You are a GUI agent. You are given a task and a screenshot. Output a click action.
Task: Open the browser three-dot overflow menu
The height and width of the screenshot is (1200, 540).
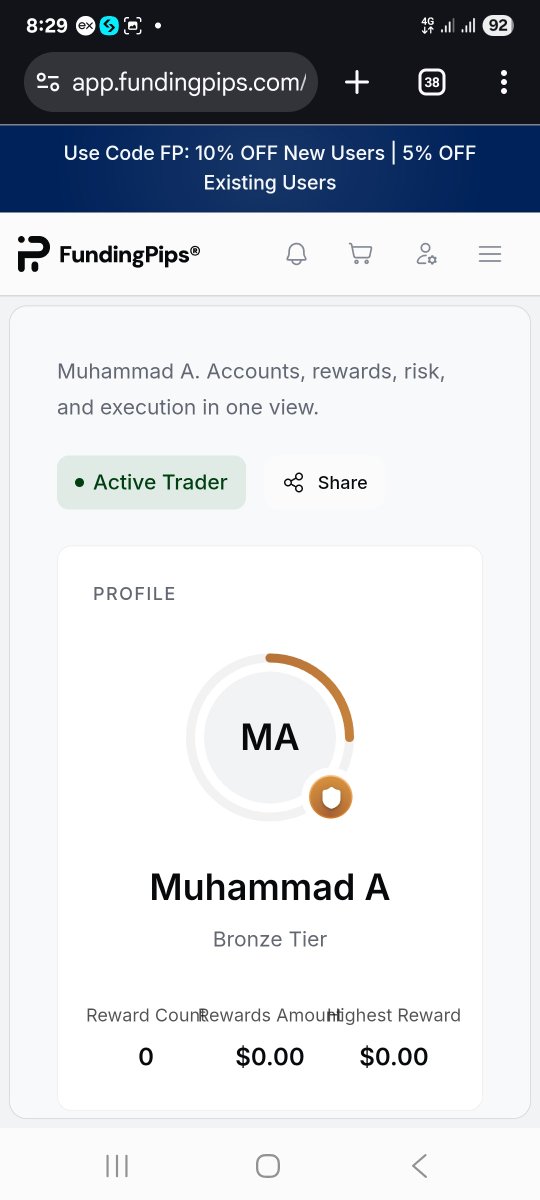tap(504, 82)
